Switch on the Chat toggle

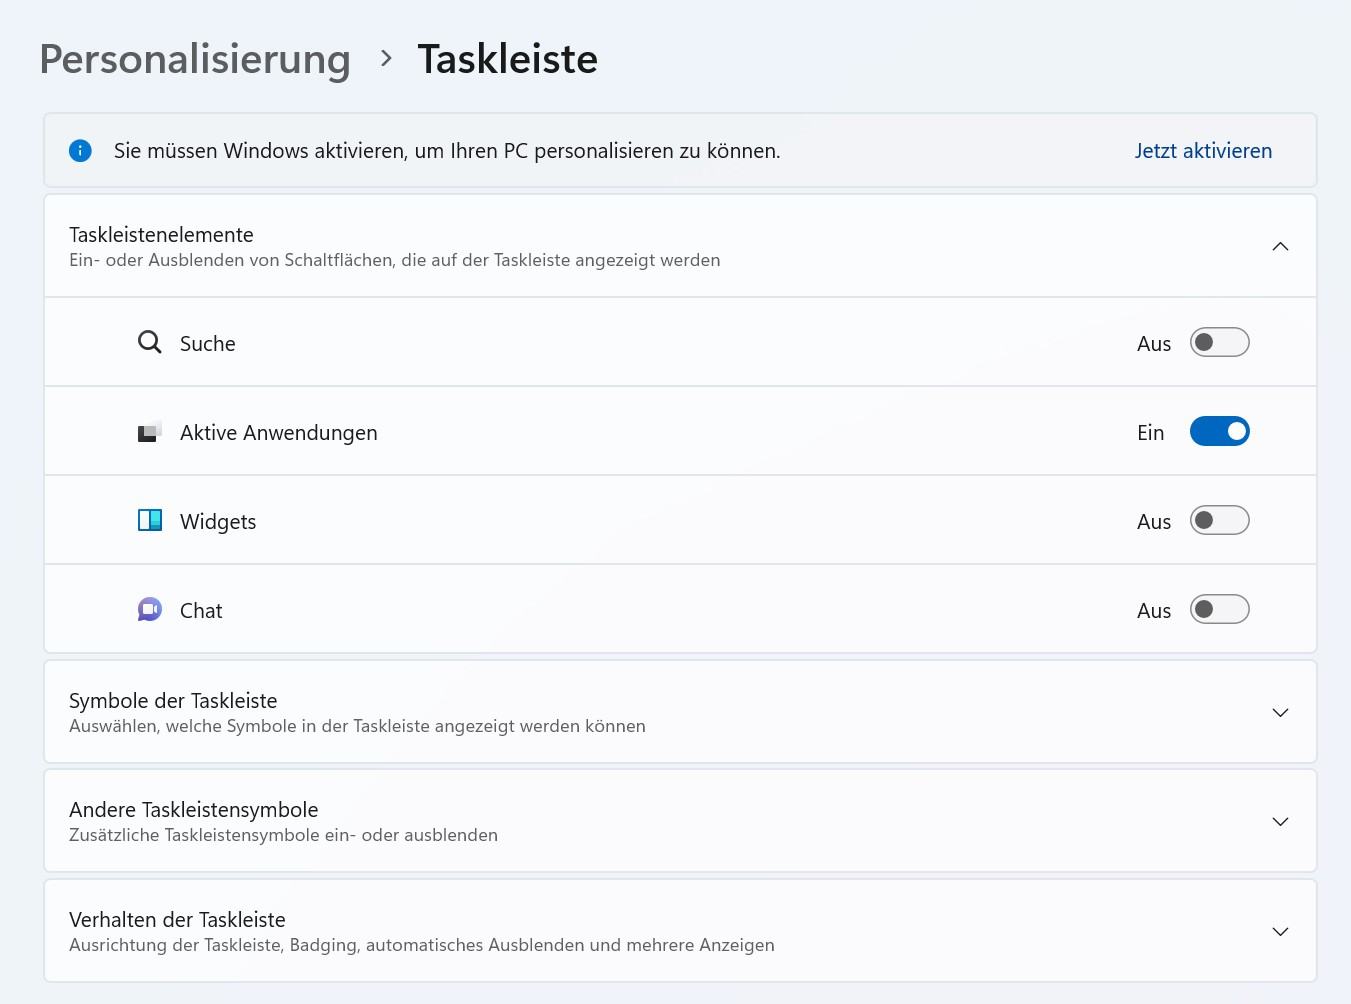pyautogui.click(x=1219, y=610)
